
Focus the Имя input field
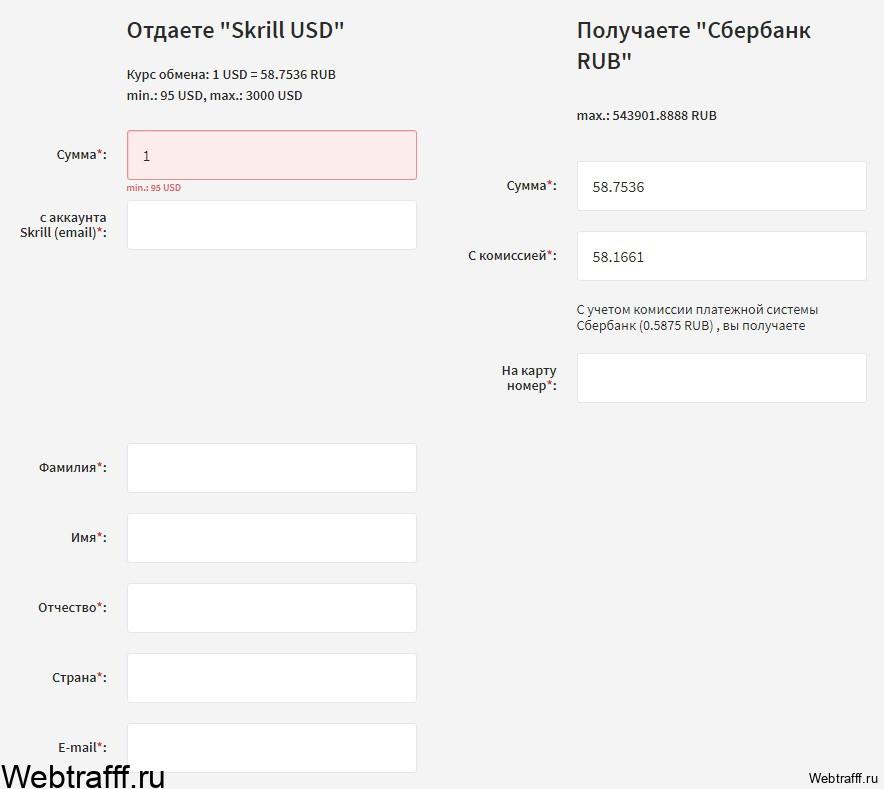[x=272, y=537]
